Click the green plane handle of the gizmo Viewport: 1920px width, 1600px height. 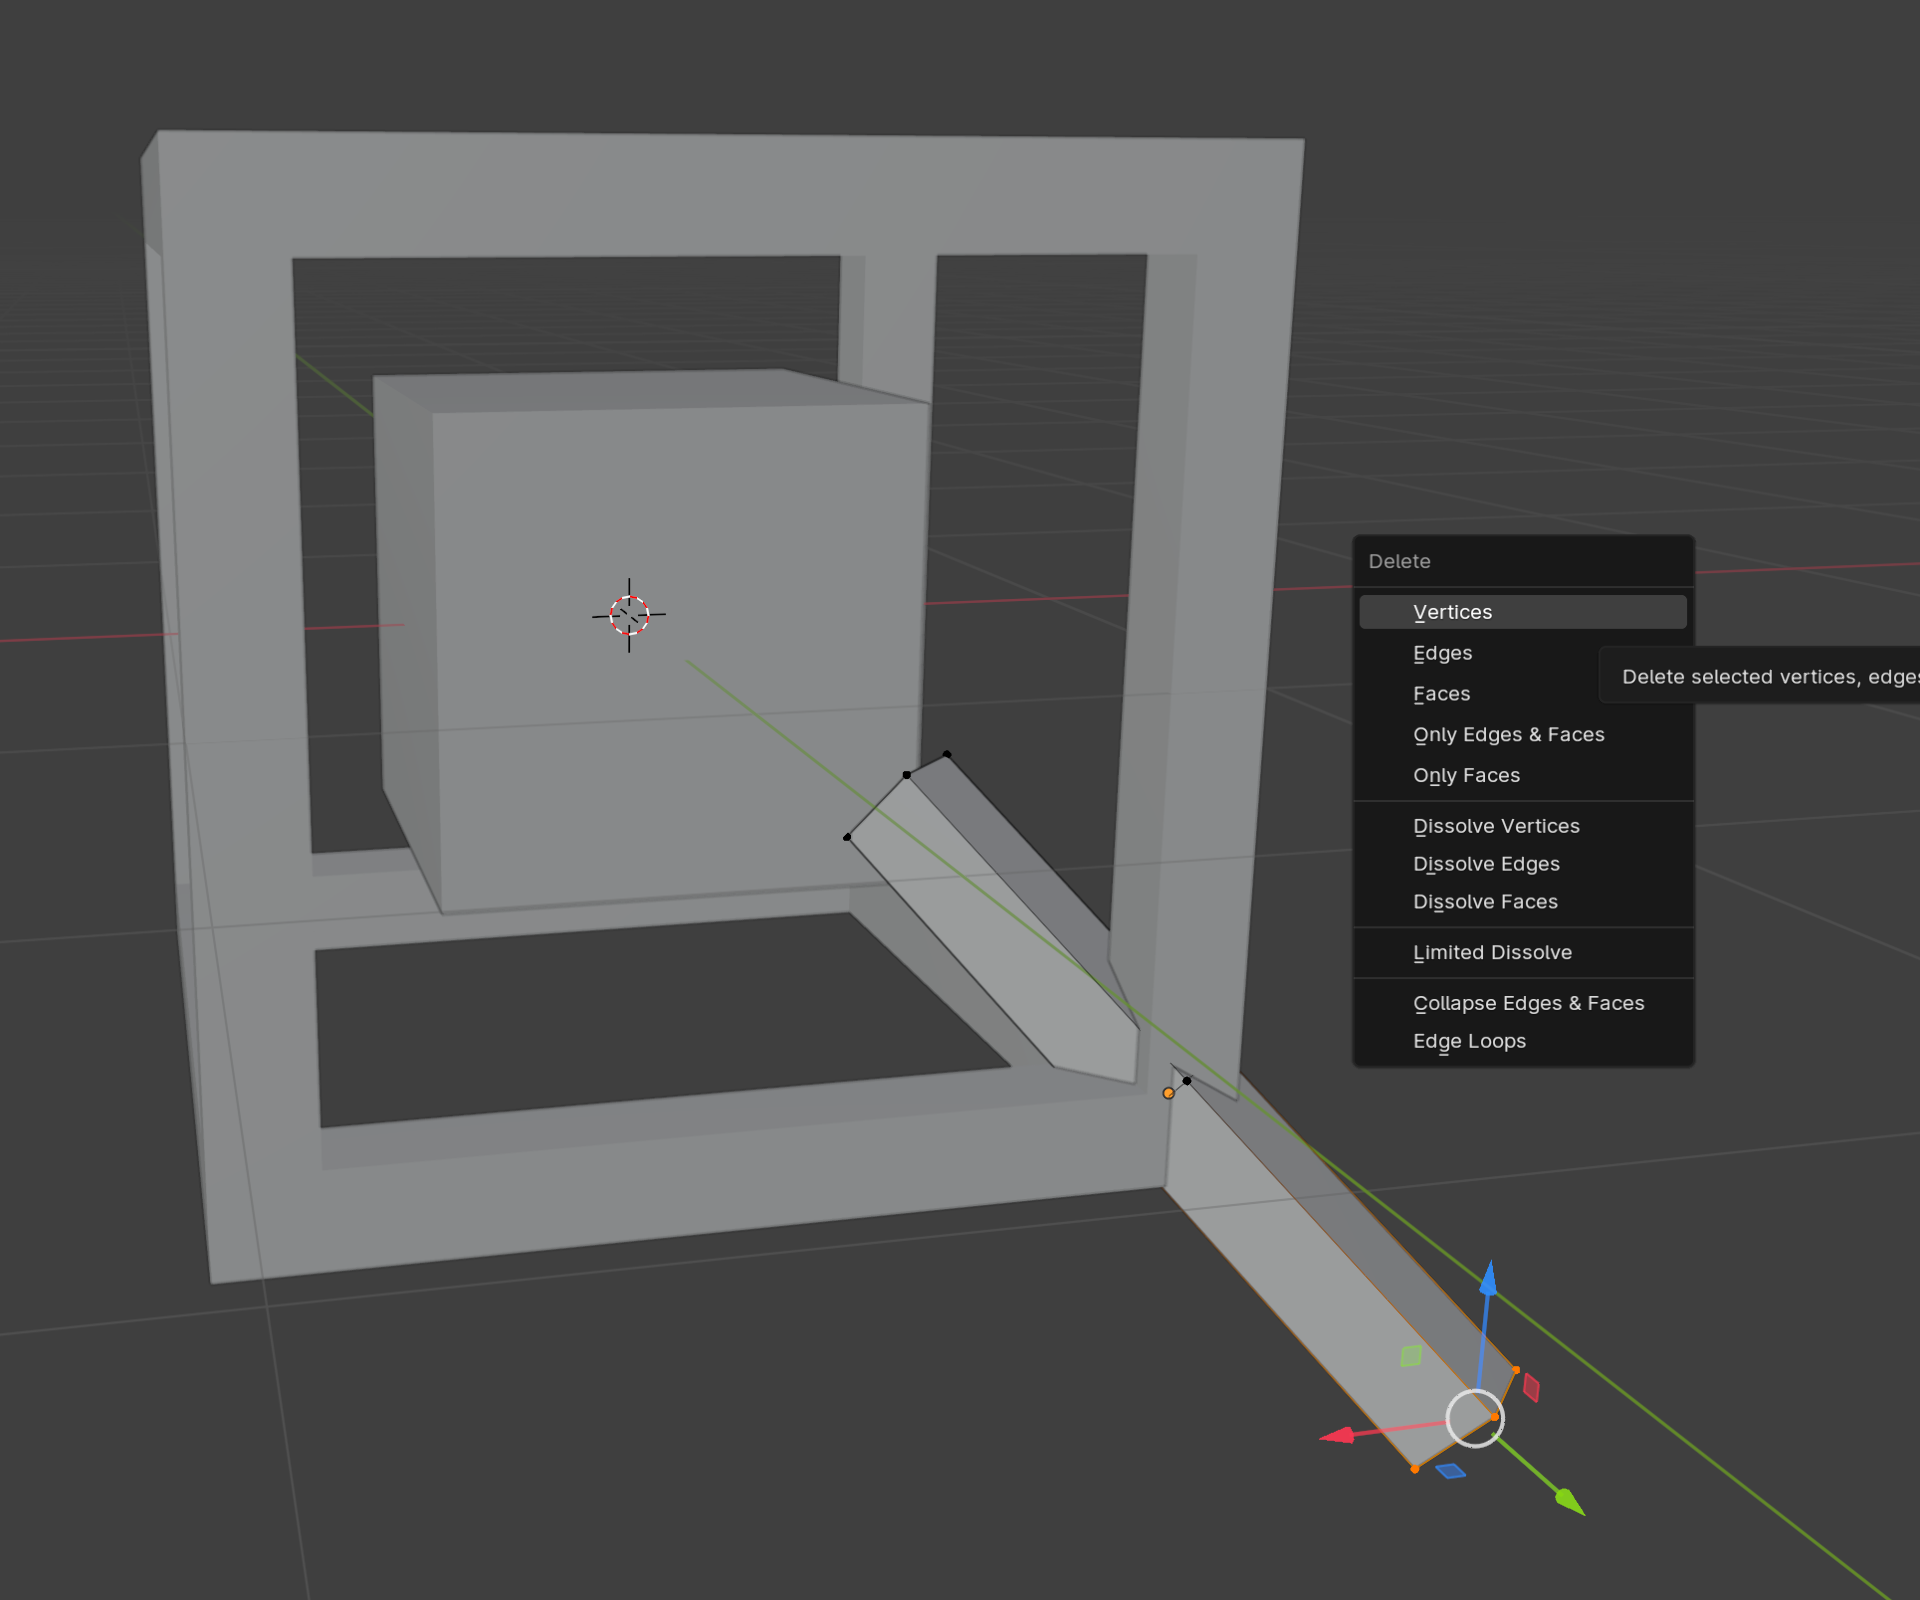pyautogui.click(x=1411, y=1356)
